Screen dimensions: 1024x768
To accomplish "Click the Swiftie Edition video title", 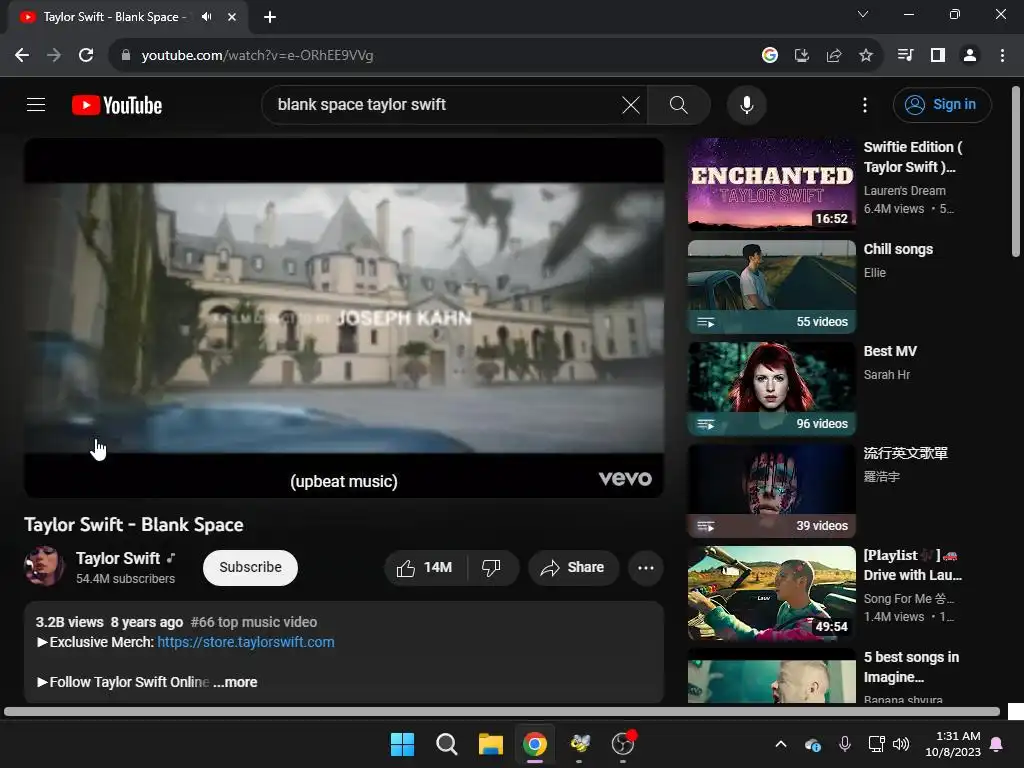I will [913, 157].
